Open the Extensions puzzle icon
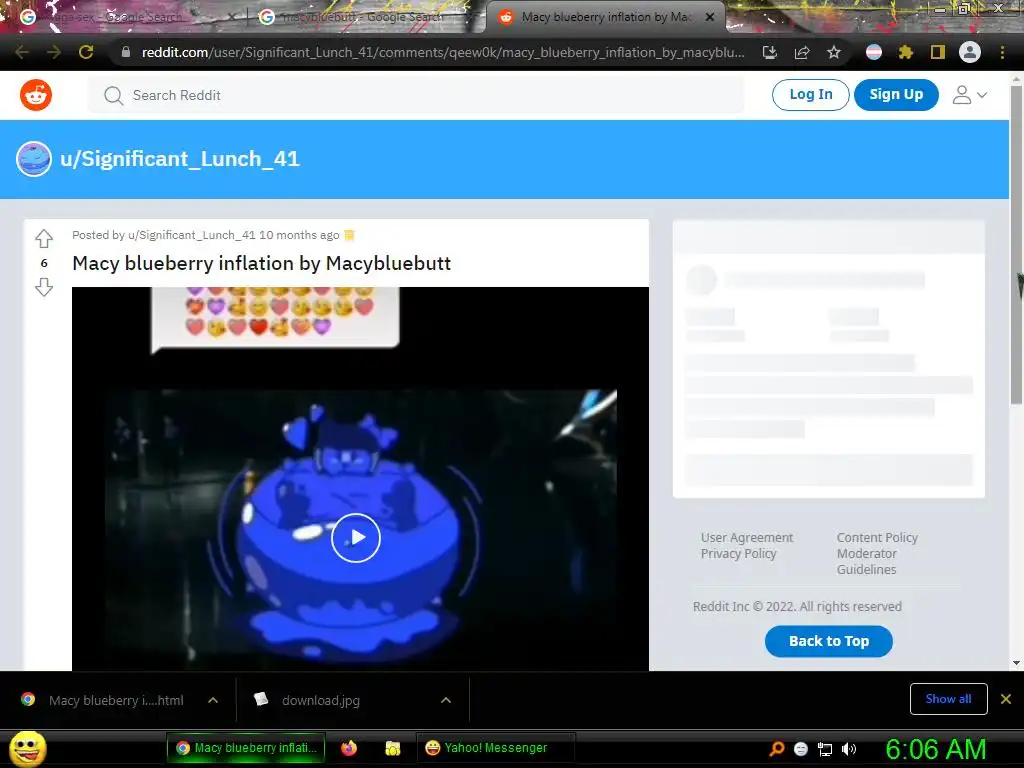 [906, 52]
